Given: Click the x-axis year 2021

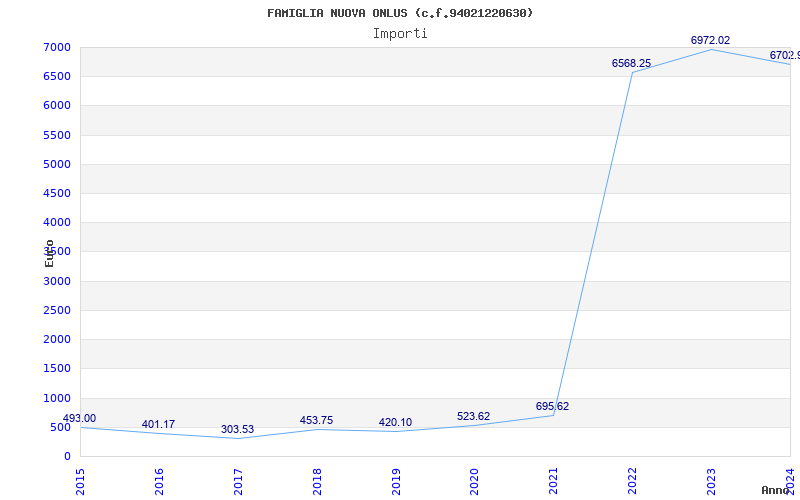Looking at the screenshot, I should (554, 481).
